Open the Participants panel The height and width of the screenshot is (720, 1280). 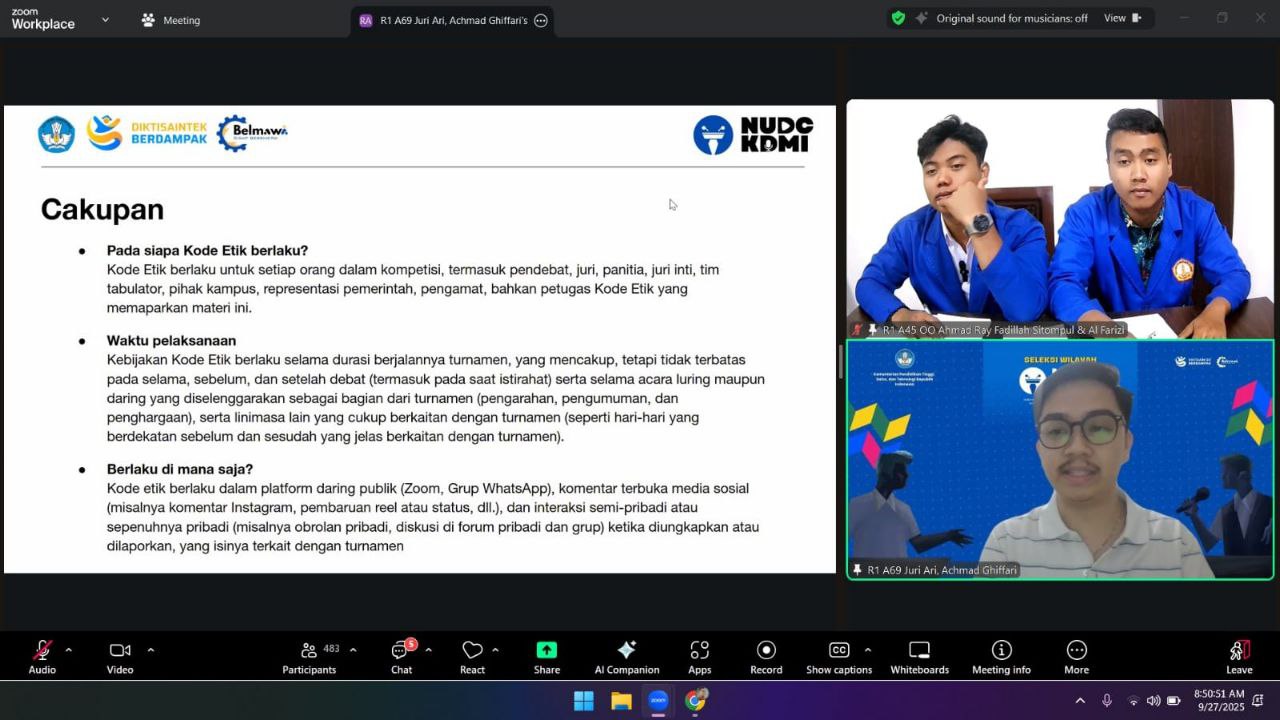[x=309, y=656]
